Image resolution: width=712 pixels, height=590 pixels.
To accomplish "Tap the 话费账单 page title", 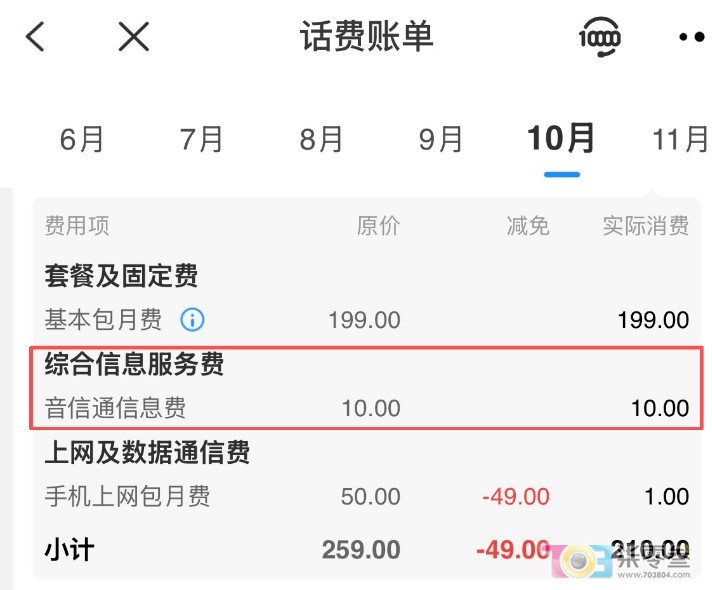I will pos(367,37).
